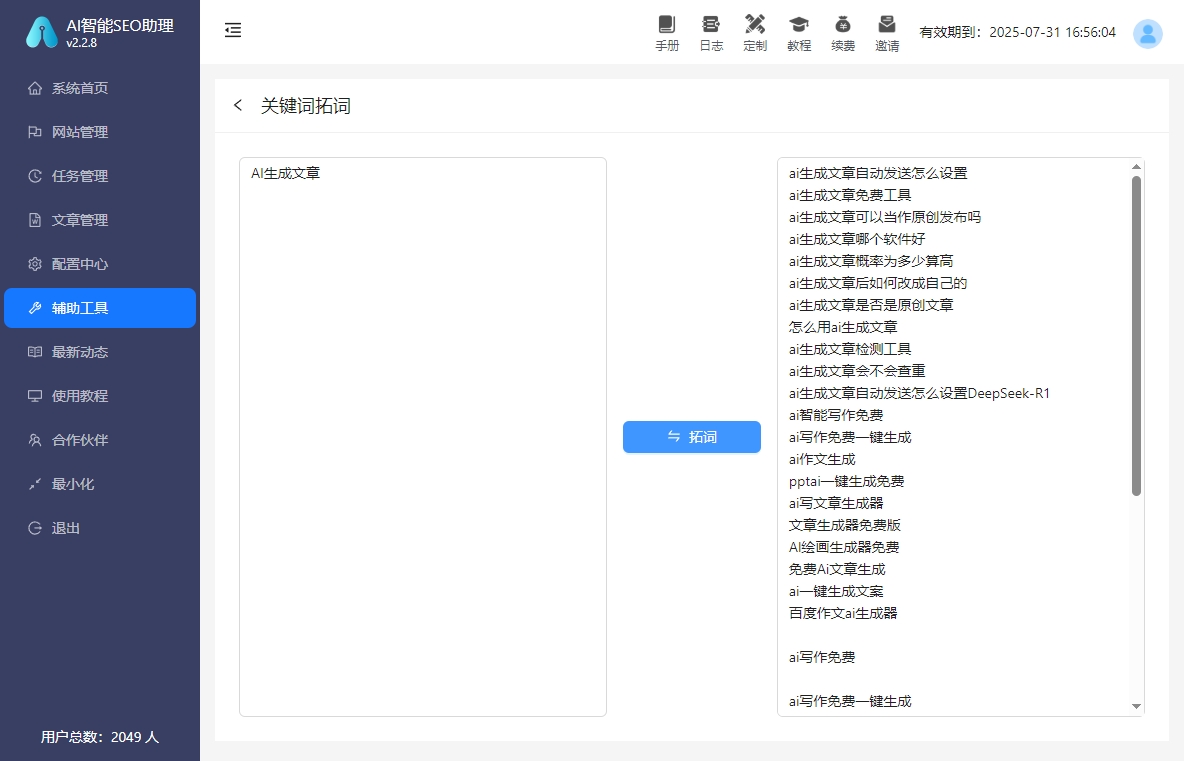Open the 日志 log icon
This screenshot has height=761, width=1184.
pos(711,32)
